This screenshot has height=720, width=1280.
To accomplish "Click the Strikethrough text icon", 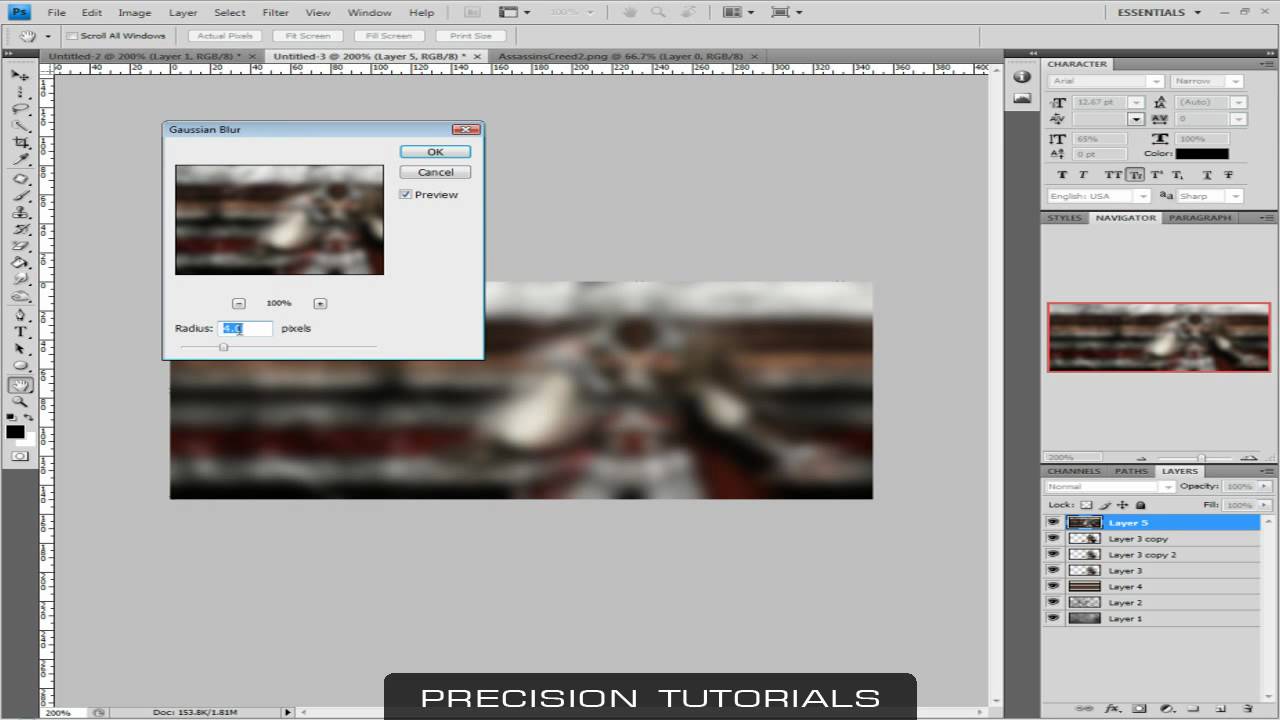I will click(x=1228, y=174).
